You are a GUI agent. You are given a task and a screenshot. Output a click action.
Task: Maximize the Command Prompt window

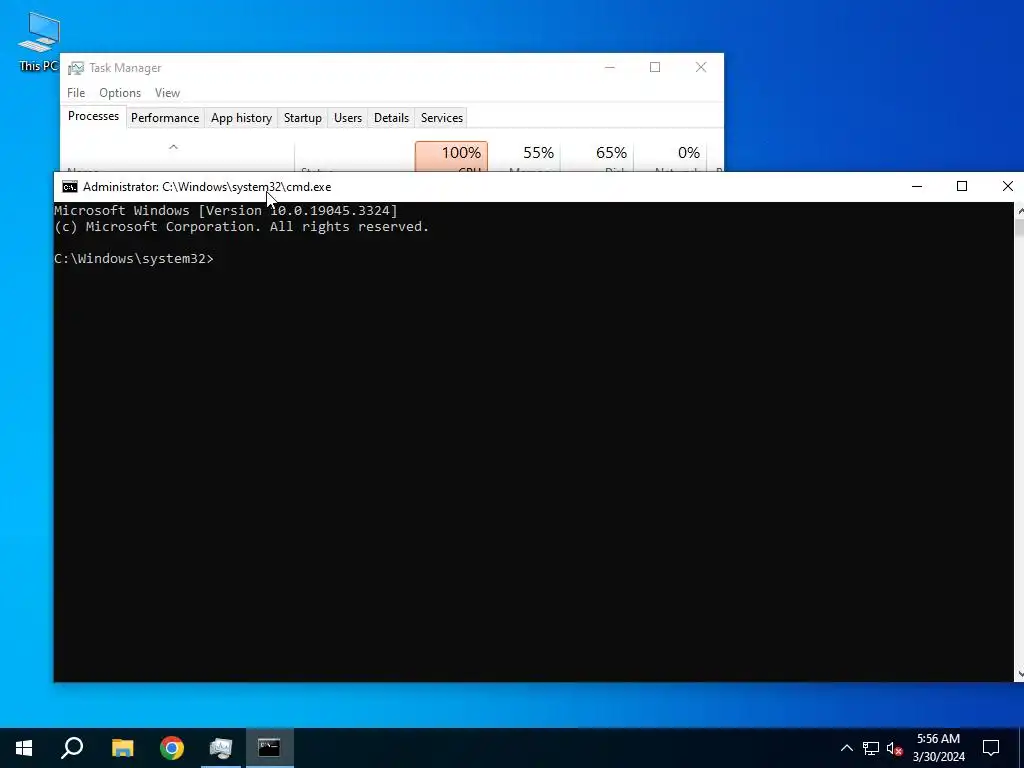point(962,187)
